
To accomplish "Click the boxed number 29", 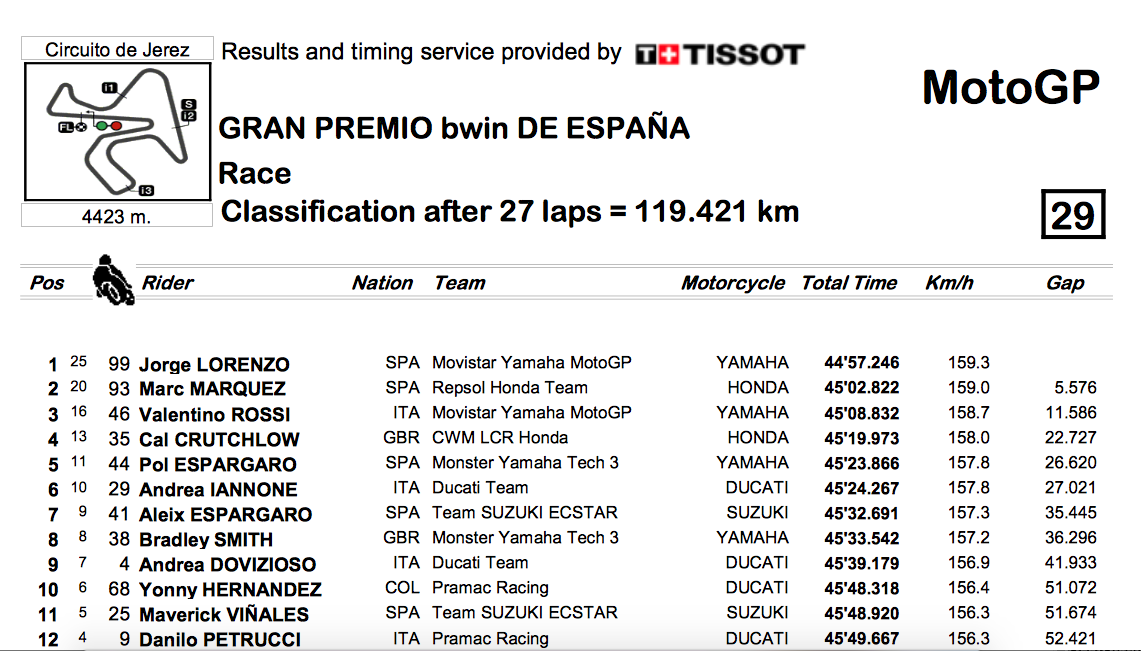I will [1073, 214].
